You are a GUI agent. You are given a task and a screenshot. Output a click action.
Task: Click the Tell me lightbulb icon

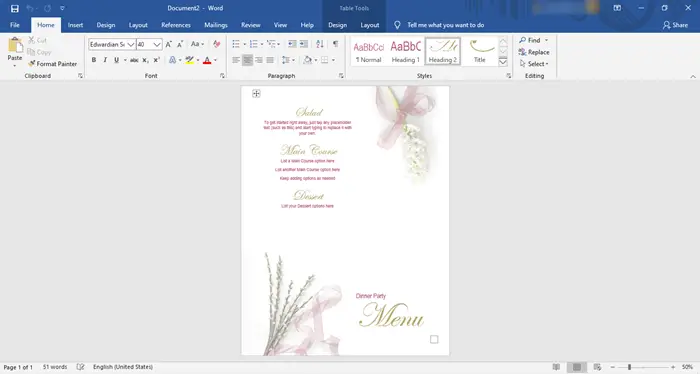tap(397, 25)
